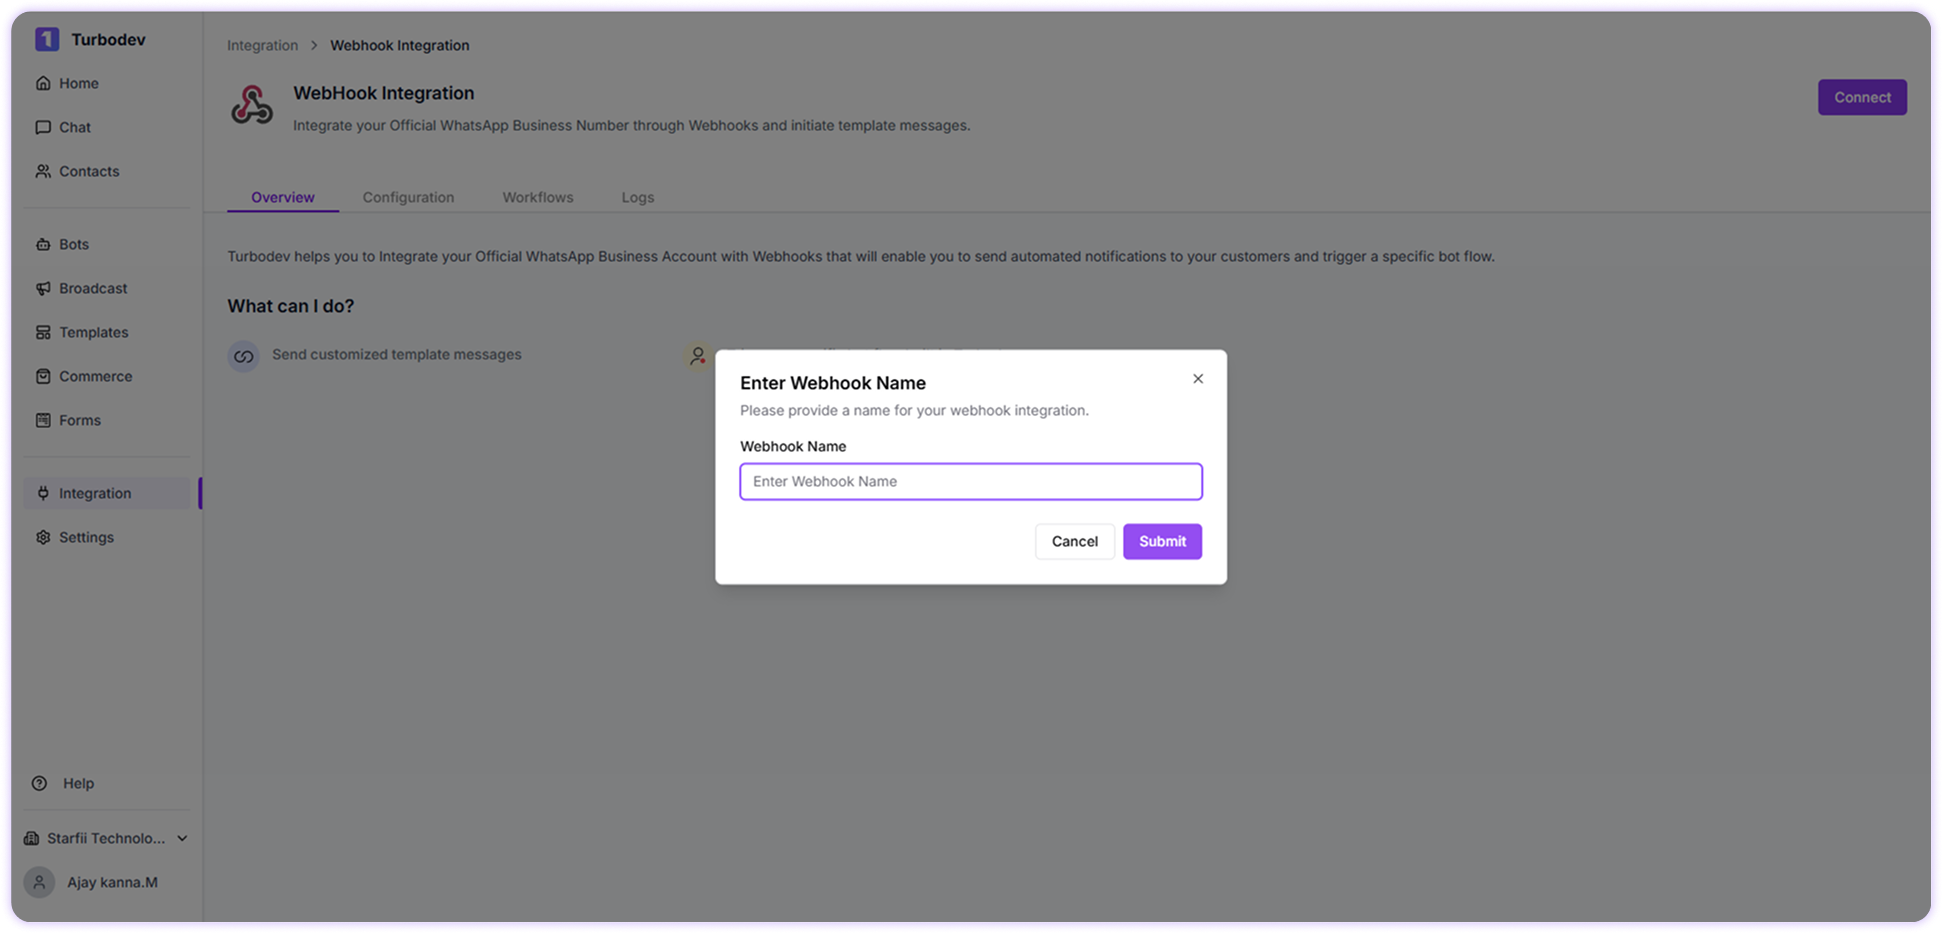Screen dimensions: 1943x934
Task: Click inside the Webhook Name input field
Action: point(969,481)
